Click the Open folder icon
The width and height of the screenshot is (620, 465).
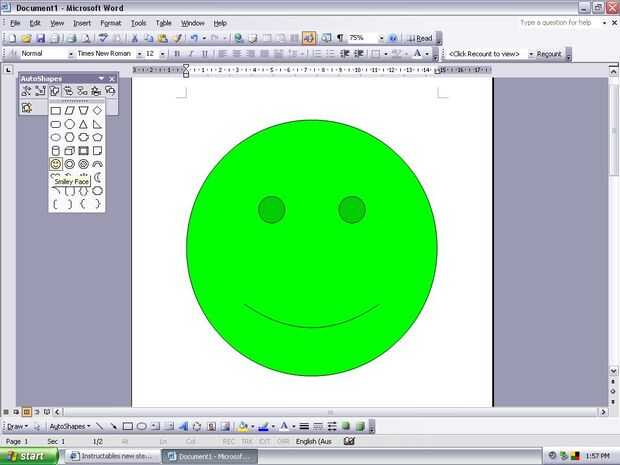click(x=26, y=38)
